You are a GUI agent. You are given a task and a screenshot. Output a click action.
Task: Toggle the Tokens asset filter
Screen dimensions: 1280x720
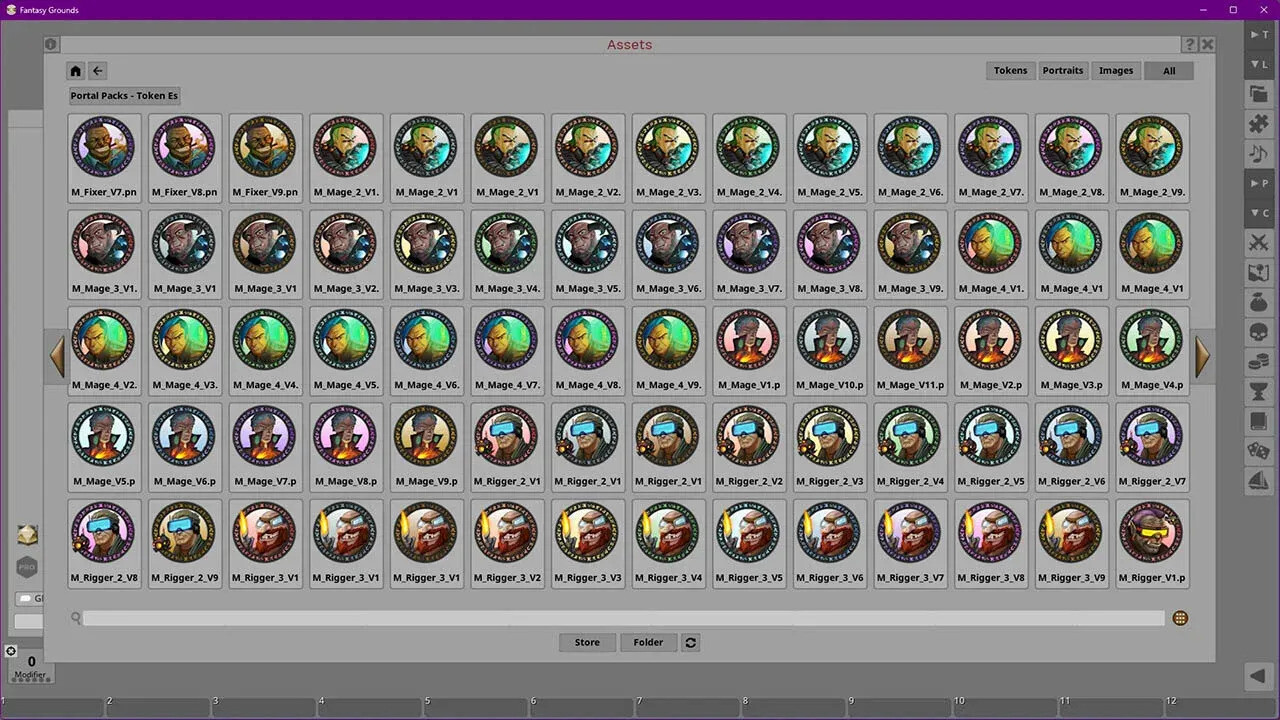coord(1010,70)
